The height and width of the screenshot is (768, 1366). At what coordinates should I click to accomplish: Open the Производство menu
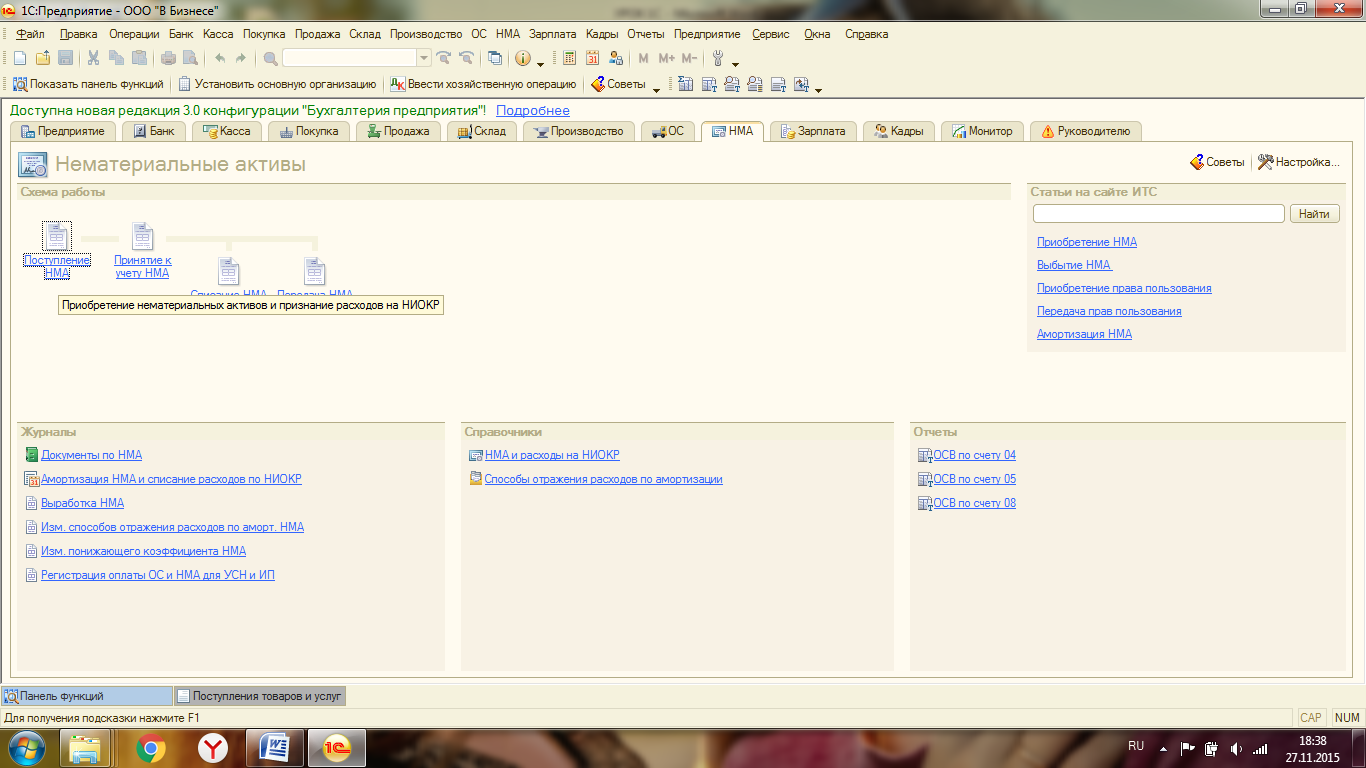point(426,34)
